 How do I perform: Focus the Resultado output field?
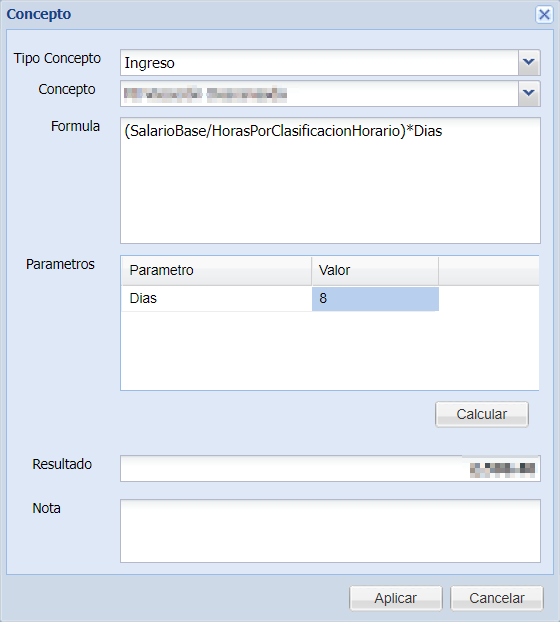(x=330, y=468)
